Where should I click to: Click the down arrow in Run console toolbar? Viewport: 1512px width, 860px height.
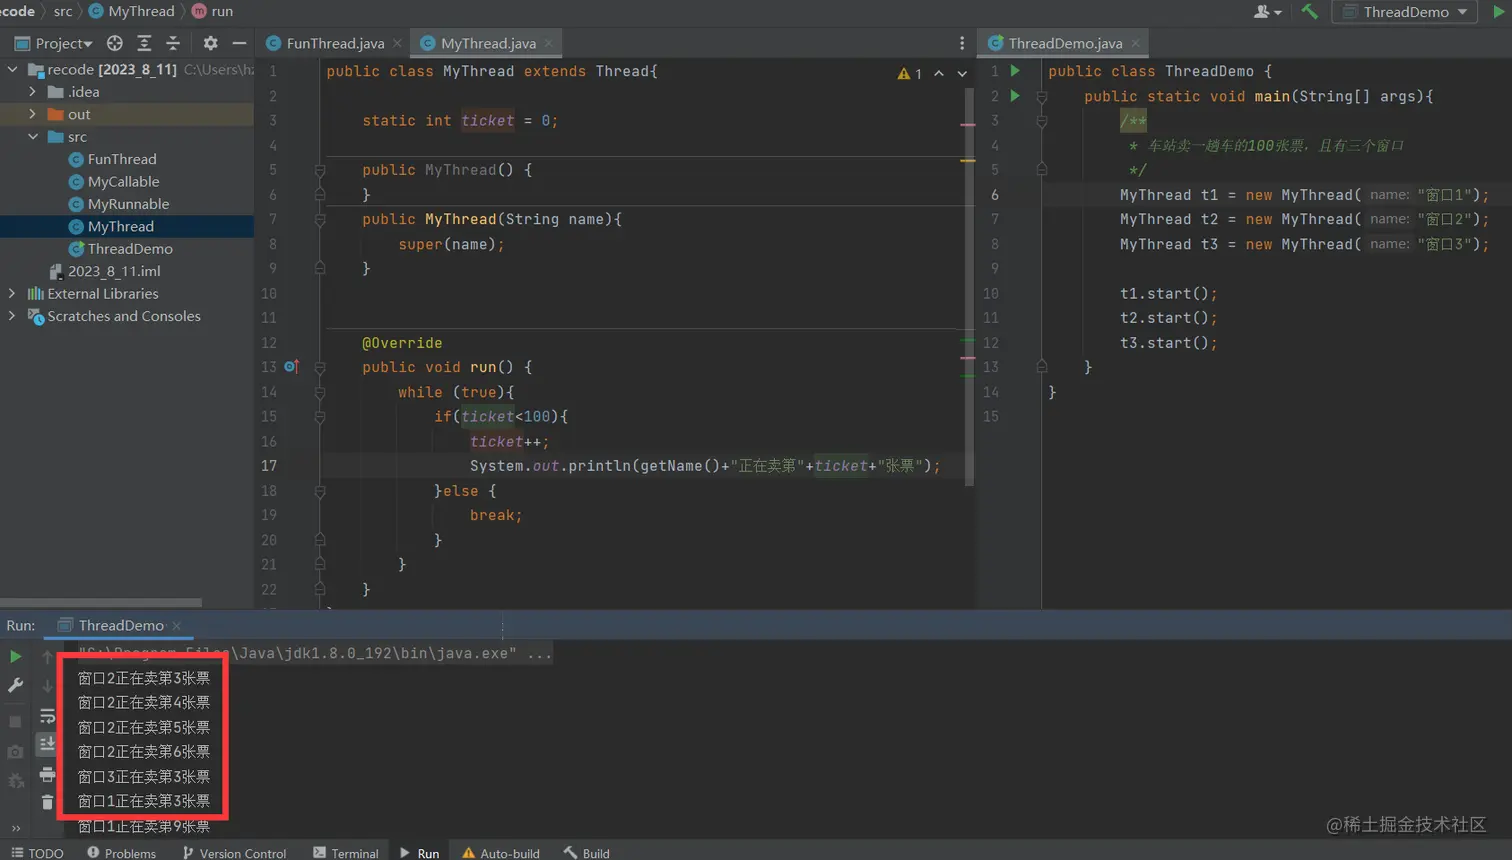point(47,686)
